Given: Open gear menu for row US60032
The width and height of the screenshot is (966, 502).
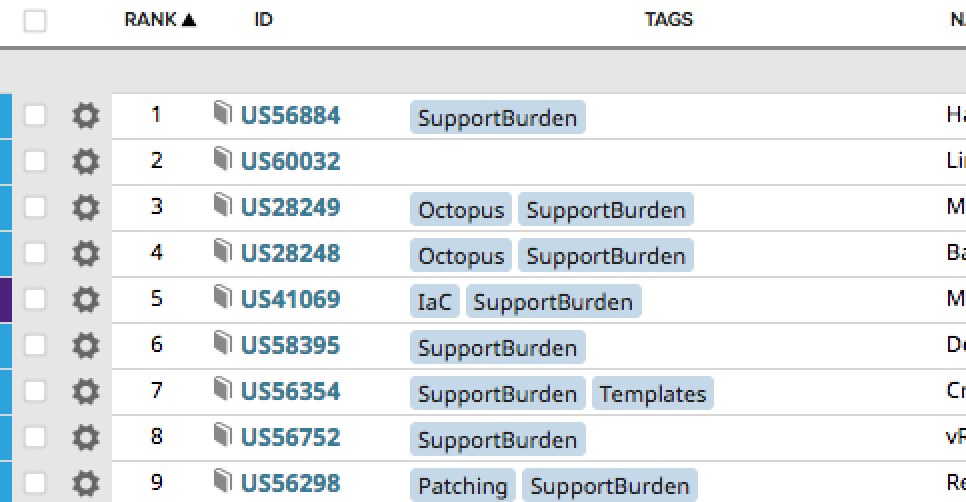Looking at the screenshot, I should point(86,161).
